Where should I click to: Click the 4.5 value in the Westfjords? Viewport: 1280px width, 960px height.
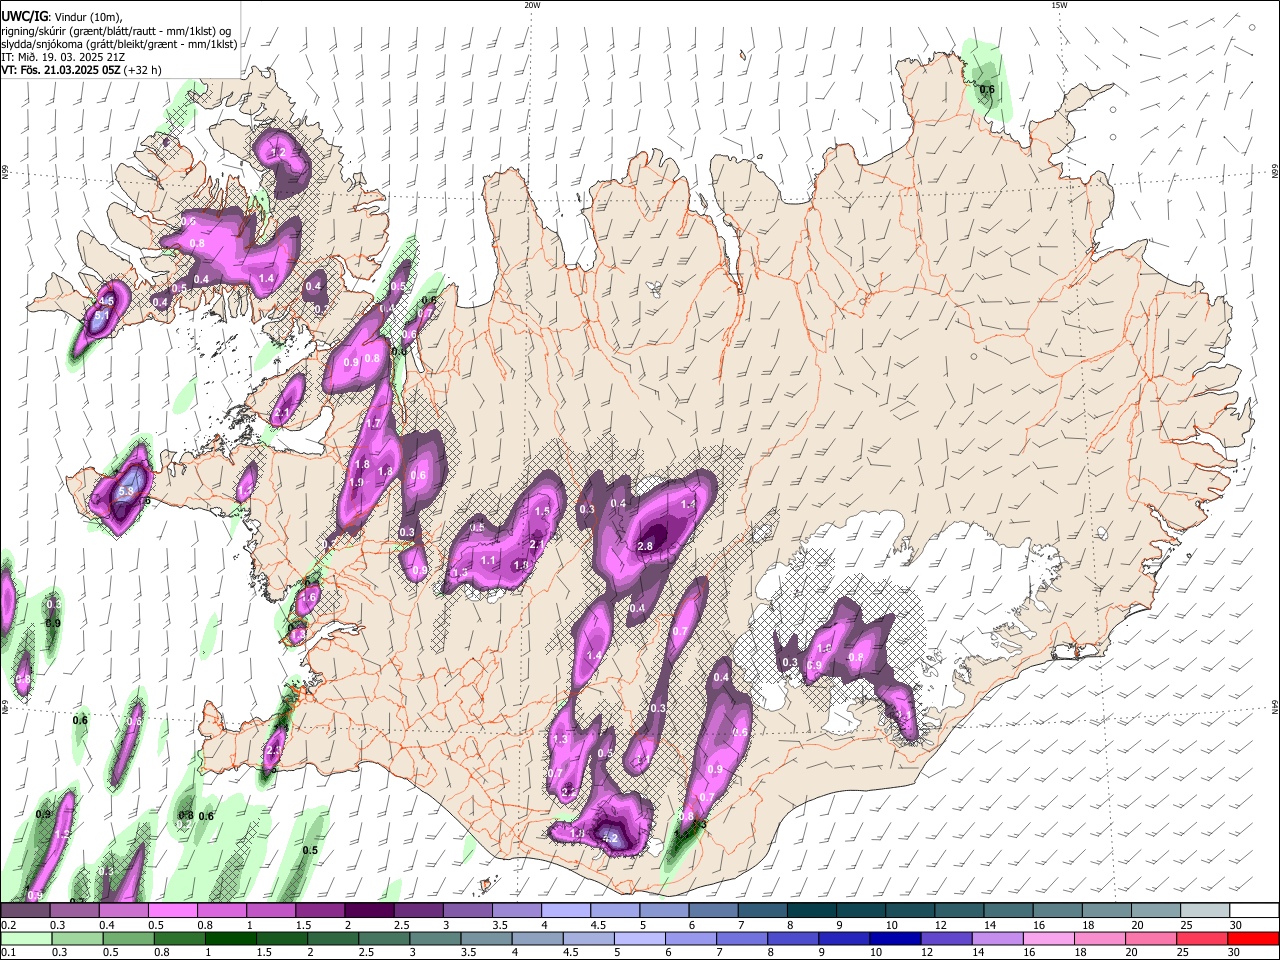pyautogui.click(x=107, y=301)
